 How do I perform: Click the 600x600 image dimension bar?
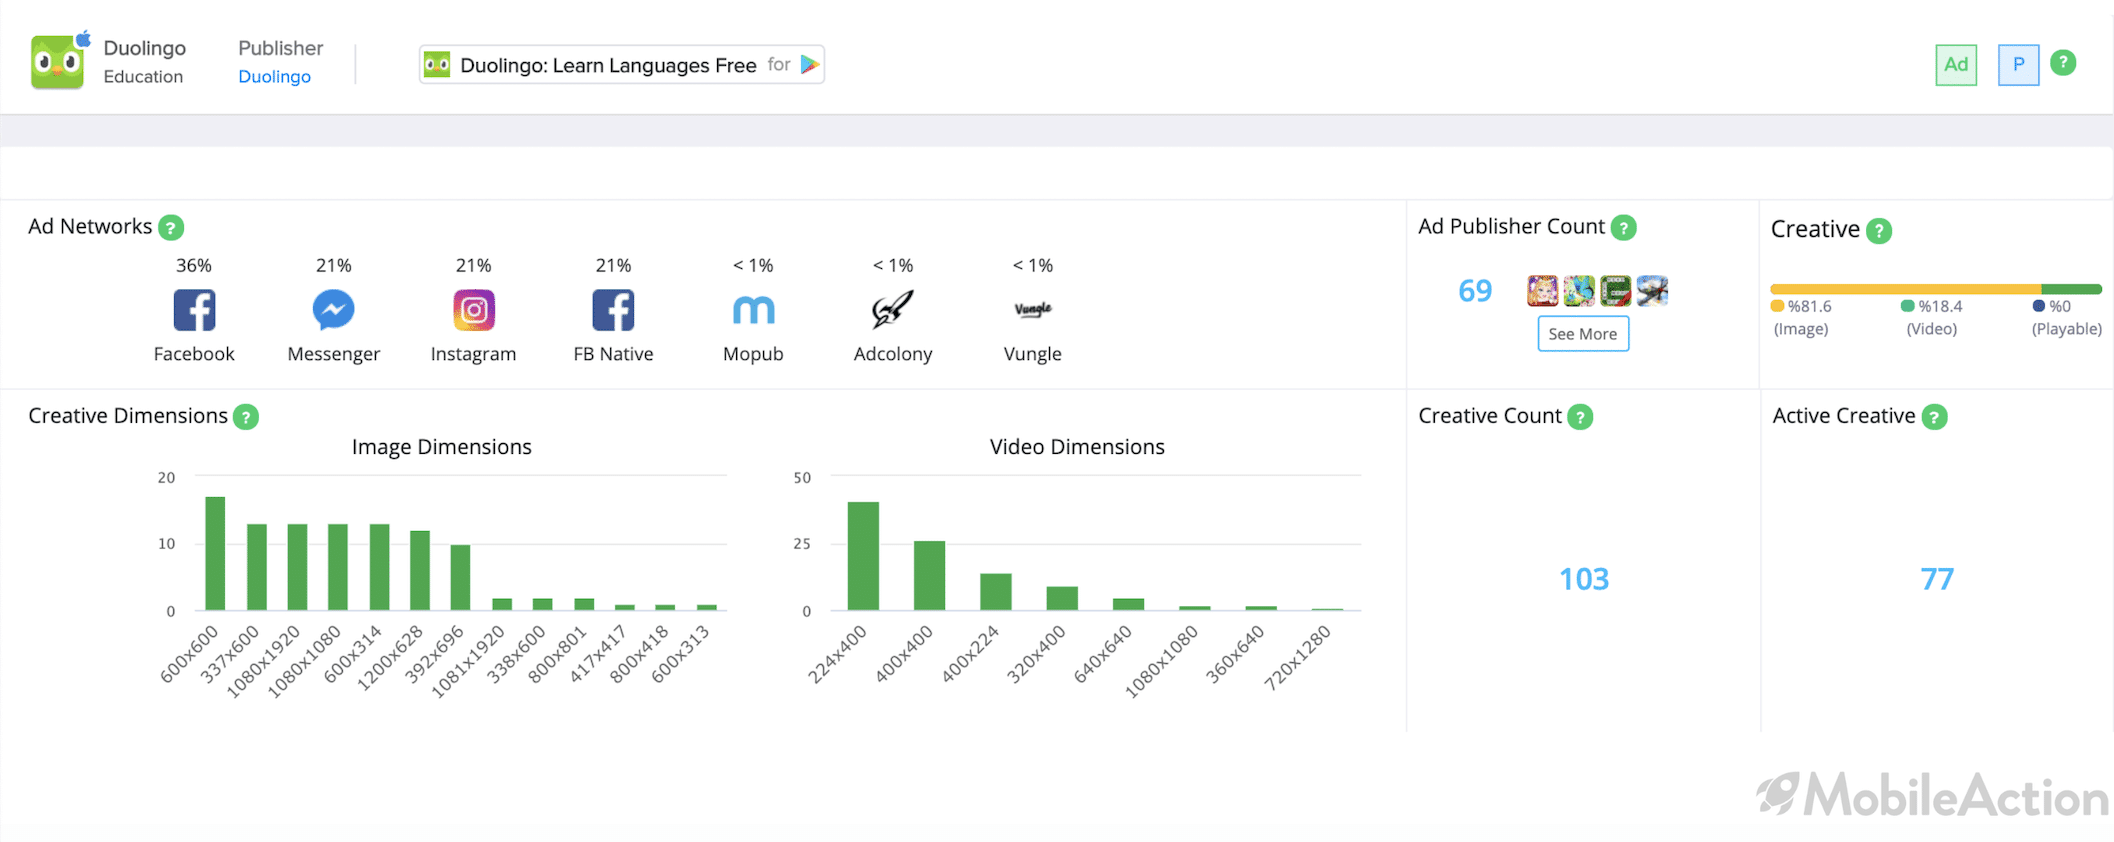point(215,553)
